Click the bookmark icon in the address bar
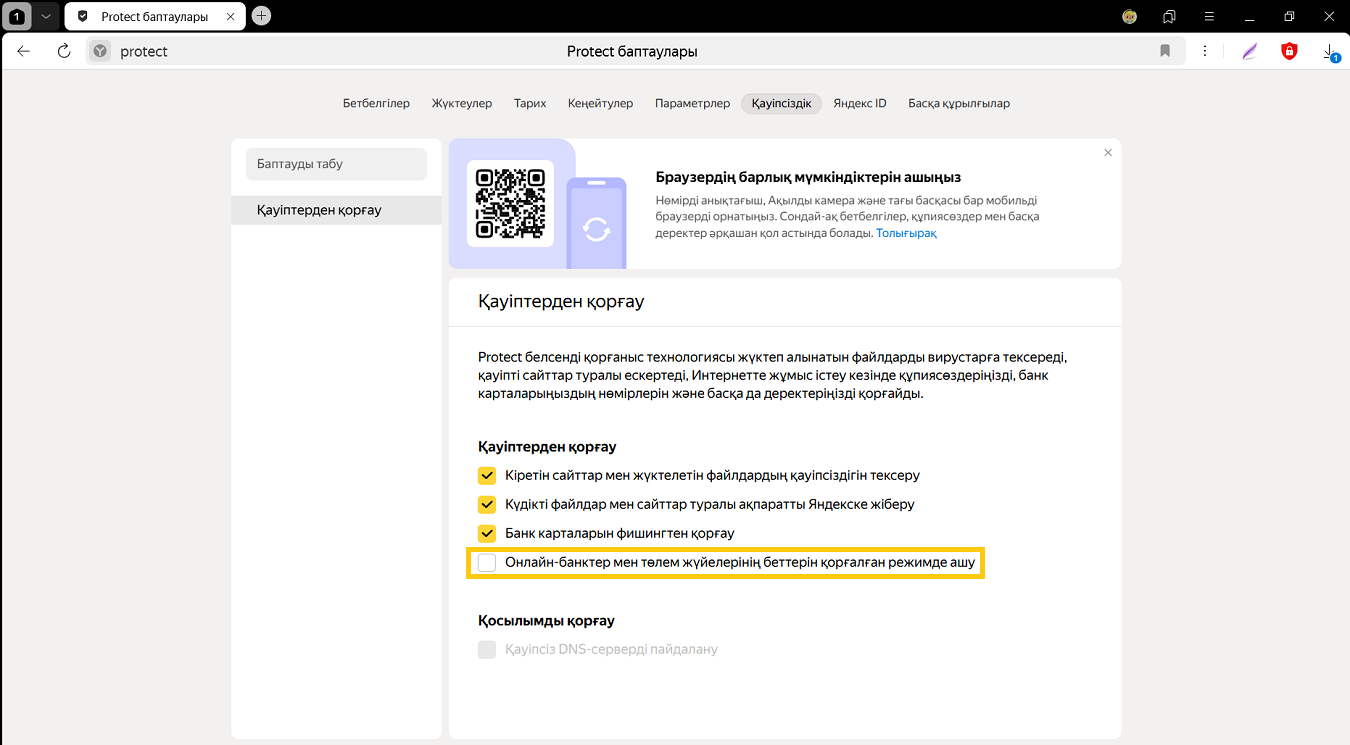The height and width of the screenshot is (745, 1350). click(1165, 51)
